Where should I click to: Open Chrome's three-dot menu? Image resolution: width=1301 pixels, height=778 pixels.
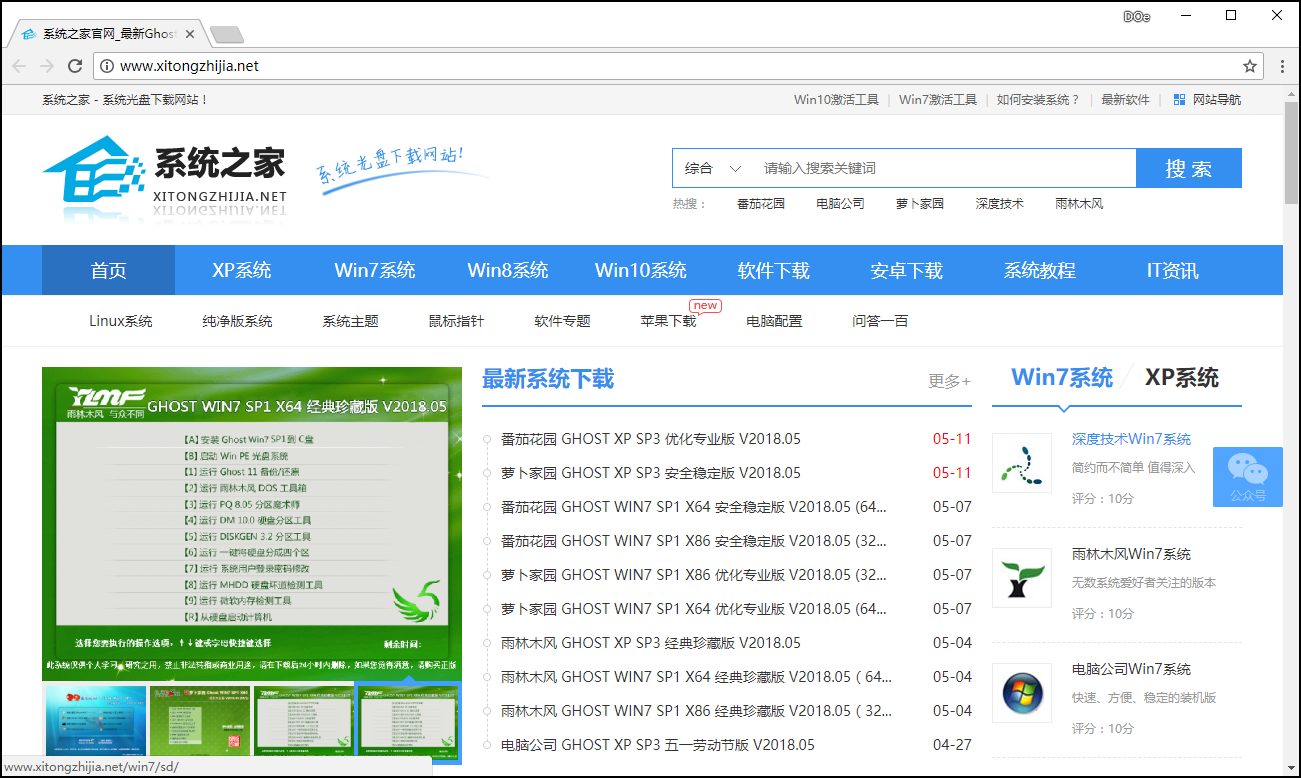[x=1283, y=66]
